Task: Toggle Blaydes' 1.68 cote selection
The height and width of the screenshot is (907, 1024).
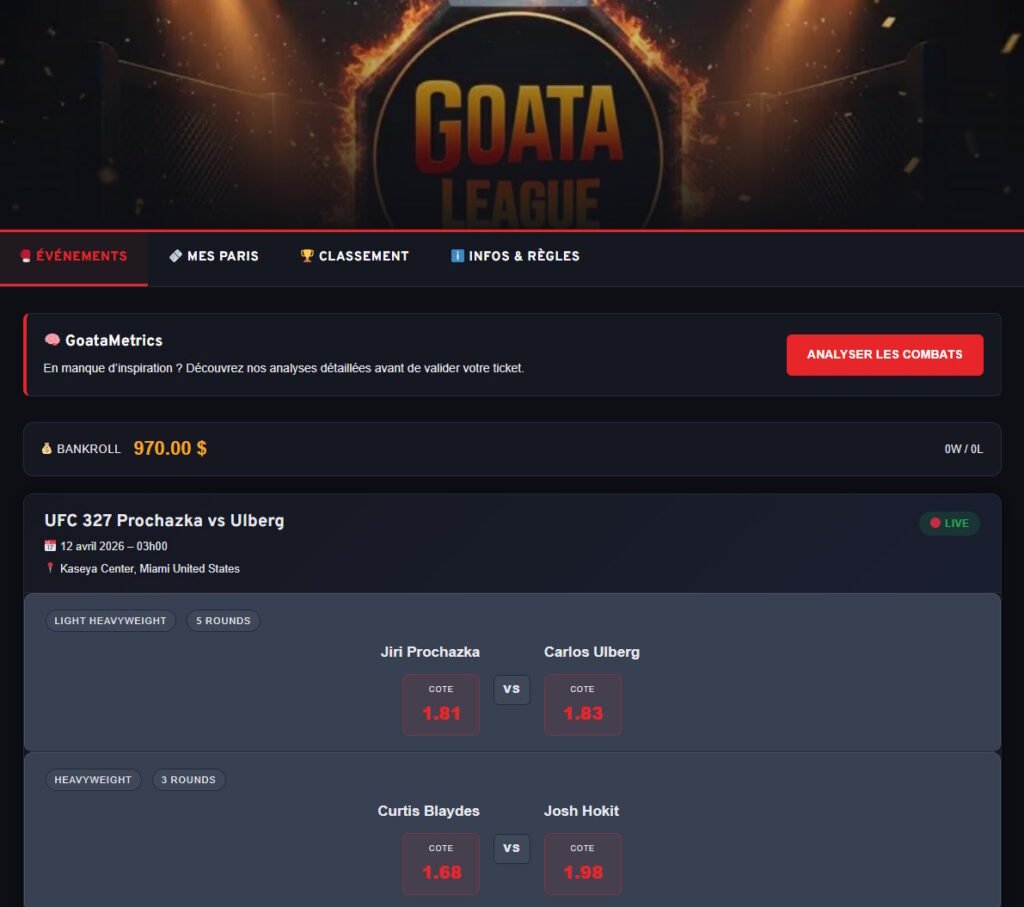Action: [441, 863]
